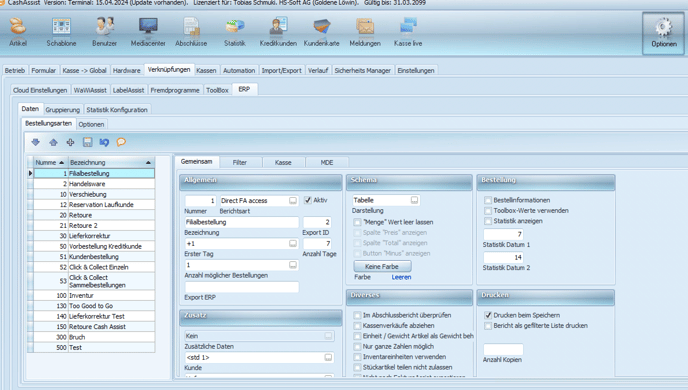Image resolution: width=688 pixels, height=390 pixels.
Task: Switch to the Betrieb tab
Action: coord(15,70)
